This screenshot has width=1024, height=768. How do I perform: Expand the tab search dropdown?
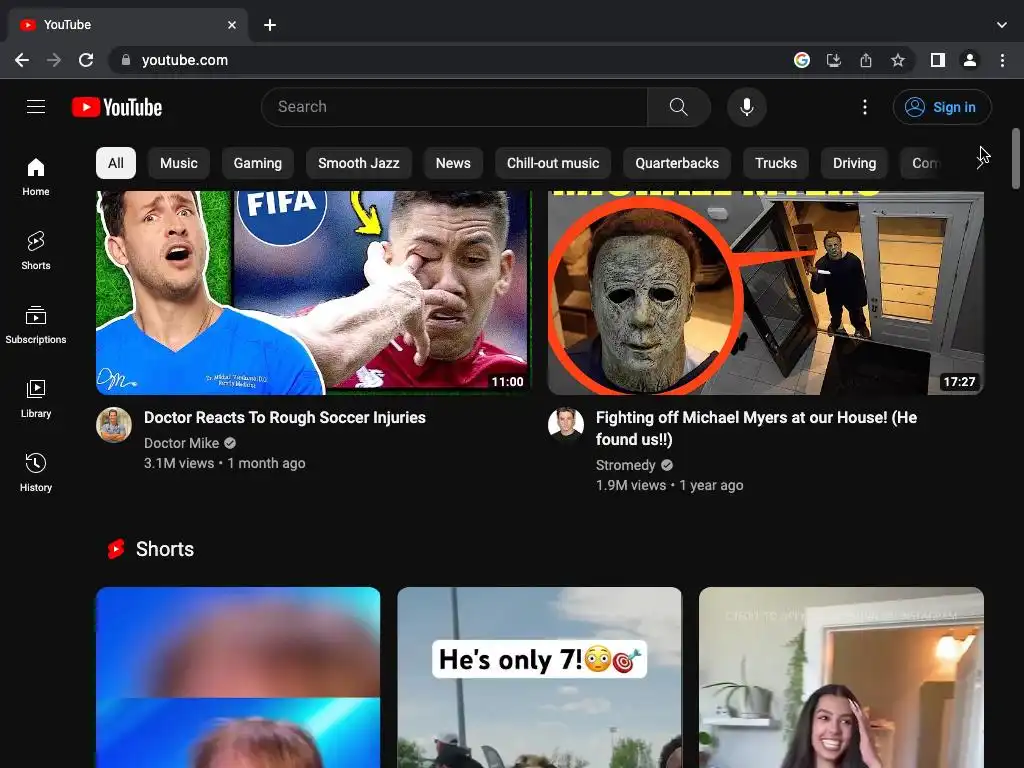[x=1002, y=25]
